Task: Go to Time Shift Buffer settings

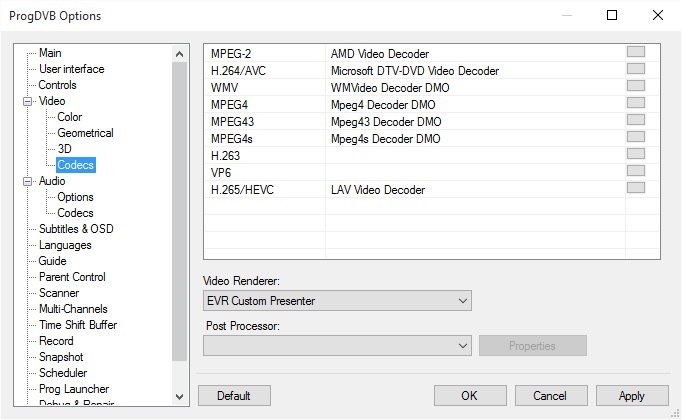Action: [78, 325]
